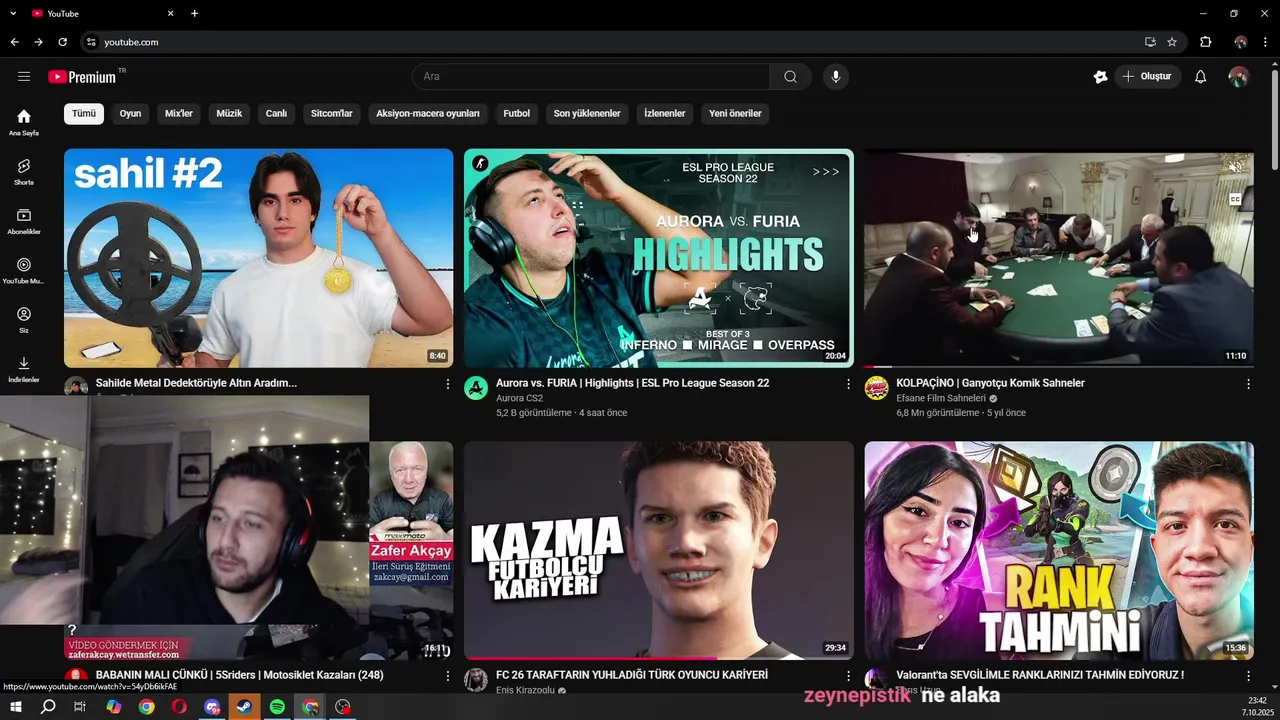Open options menu for FC 26 TARAFTARIN video
Screen dimensions: 1280x720
[848, 676]
